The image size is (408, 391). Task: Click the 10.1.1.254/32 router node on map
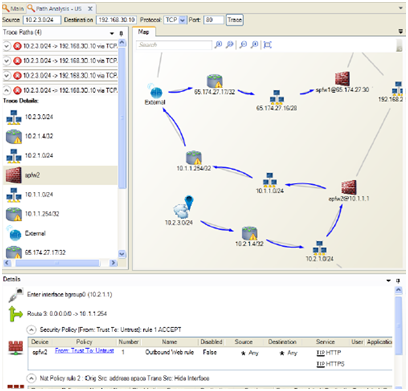point(194,158)
